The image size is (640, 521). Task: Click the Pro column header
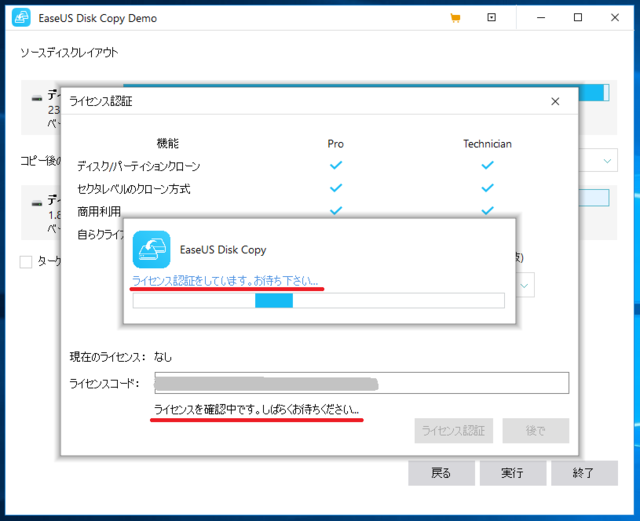(x=336, y=144)
